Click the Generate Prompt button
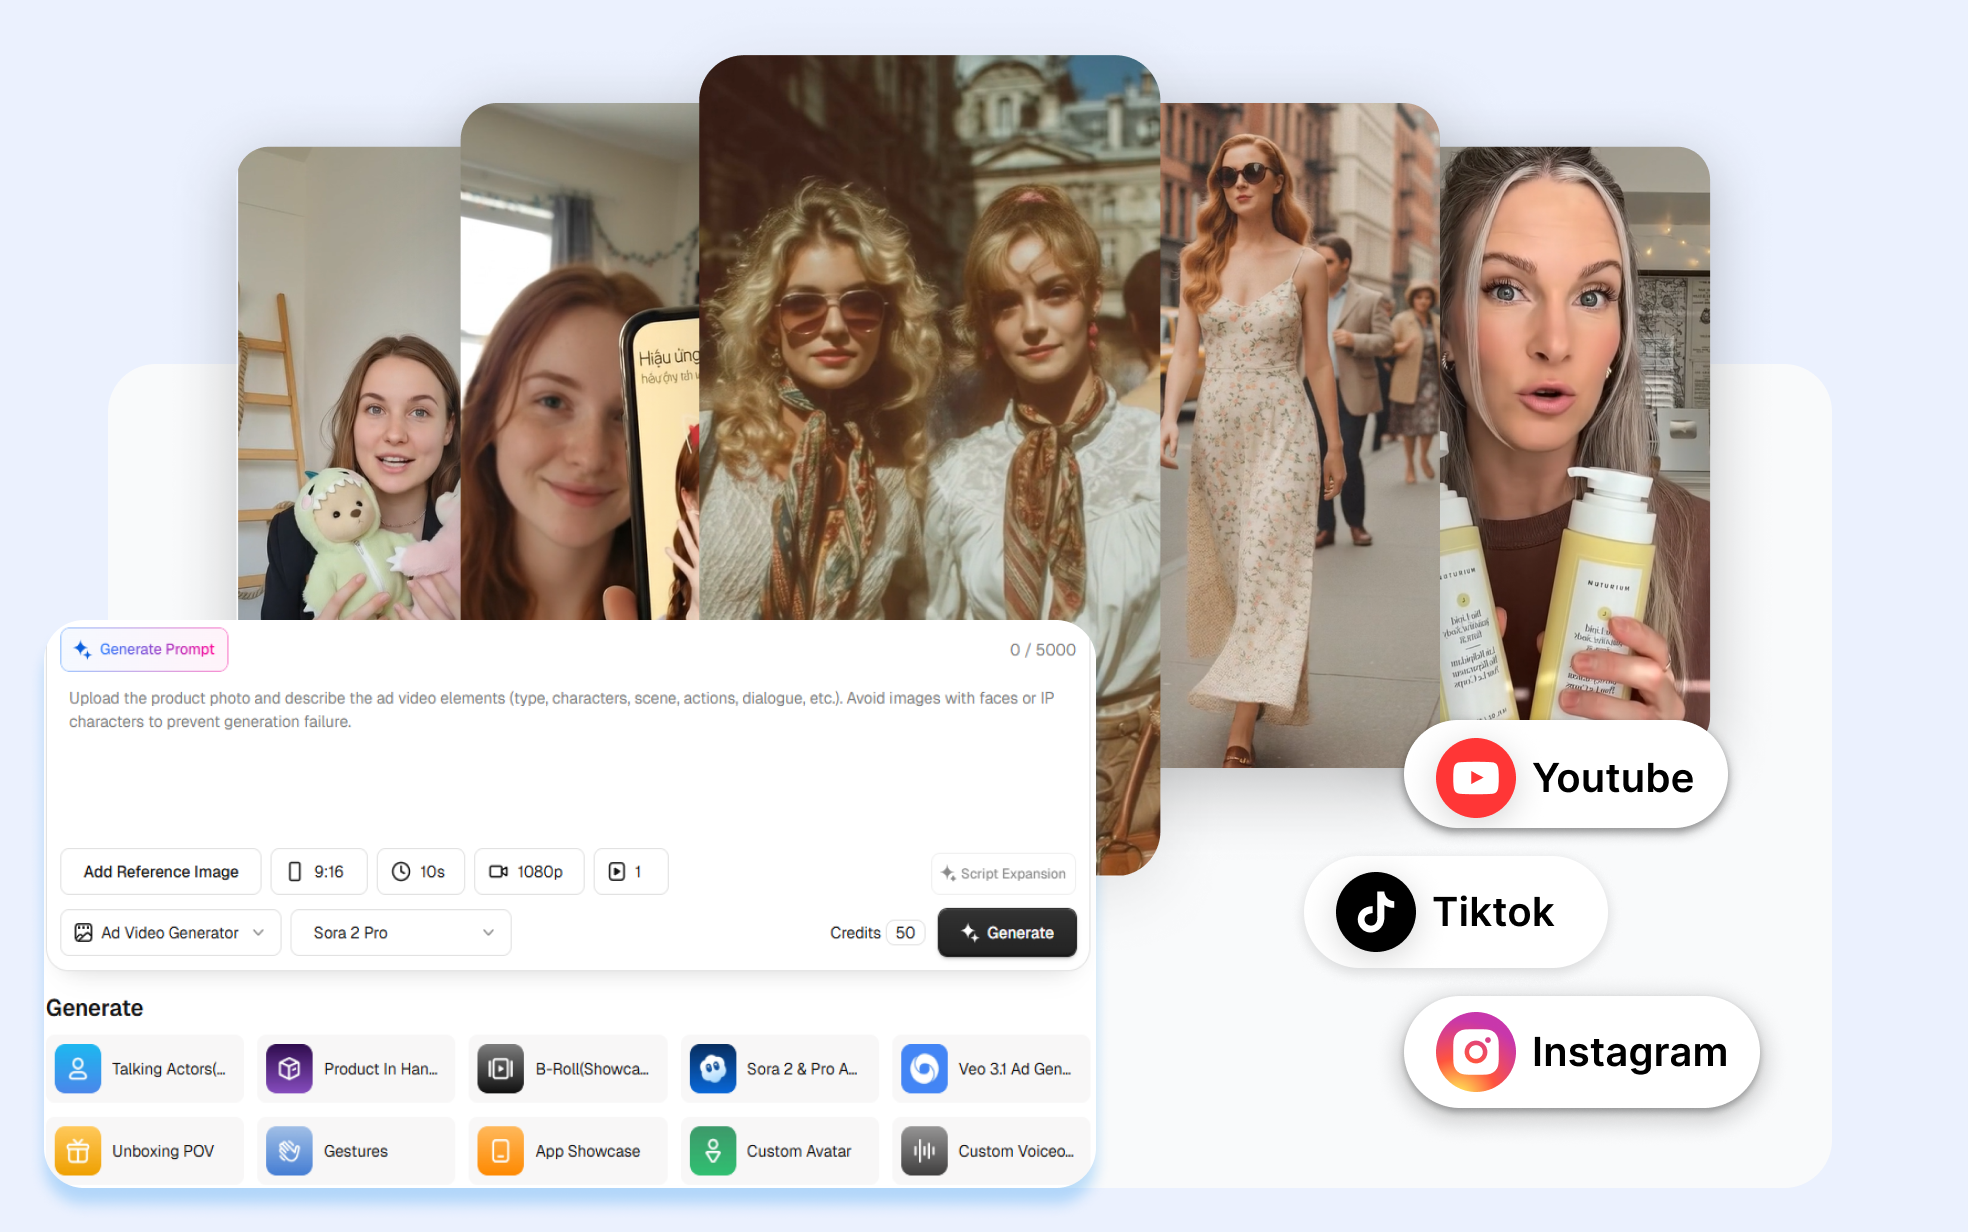Image resolution: width=1968 pixels, height=1232 pixels. 144,650
